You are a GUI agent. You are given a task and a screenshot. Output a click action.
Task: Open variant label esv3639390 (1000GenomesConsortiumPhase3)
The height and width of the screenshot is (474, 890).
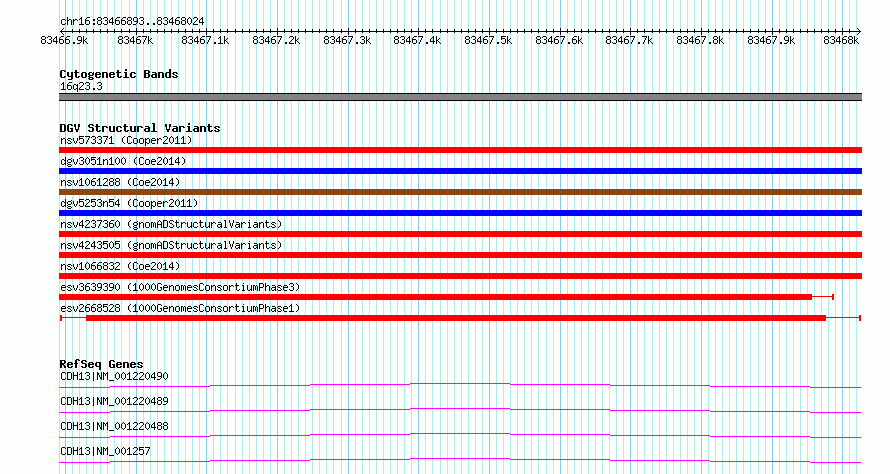(x=180, y=287)
